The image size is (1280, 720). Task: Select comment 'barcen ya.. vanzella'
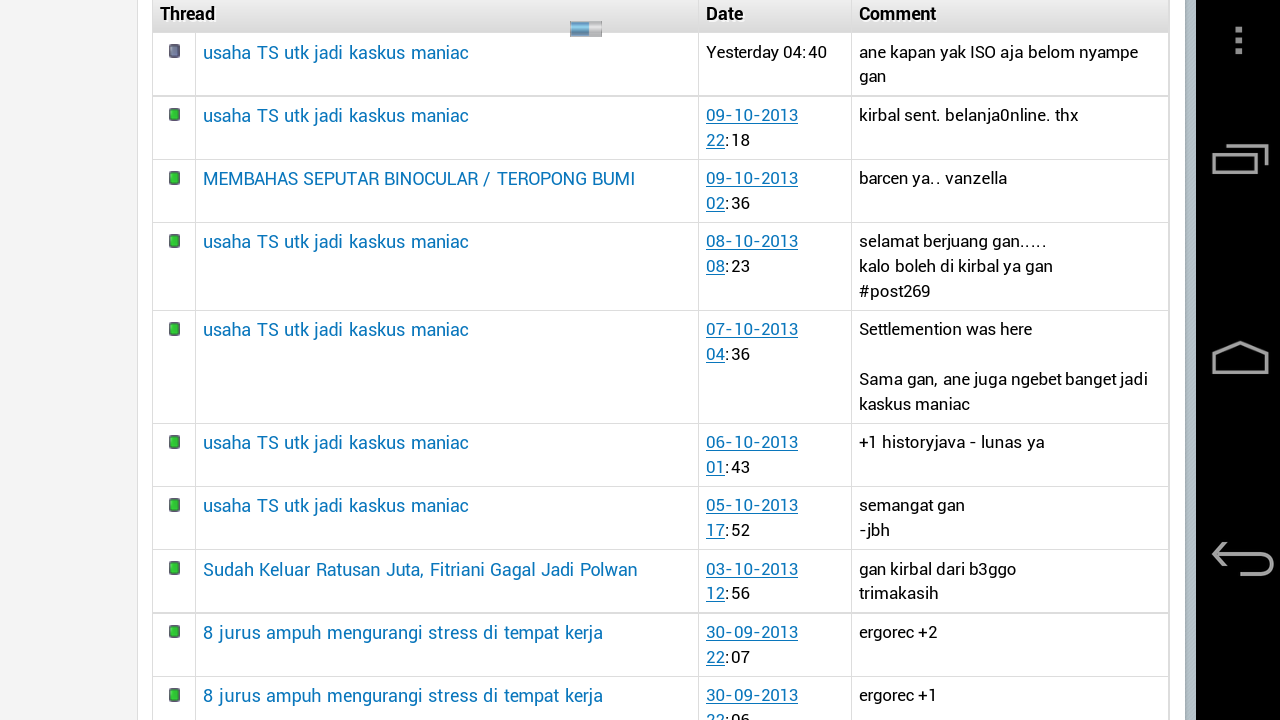pyautogui.click(x=933, y=179)
